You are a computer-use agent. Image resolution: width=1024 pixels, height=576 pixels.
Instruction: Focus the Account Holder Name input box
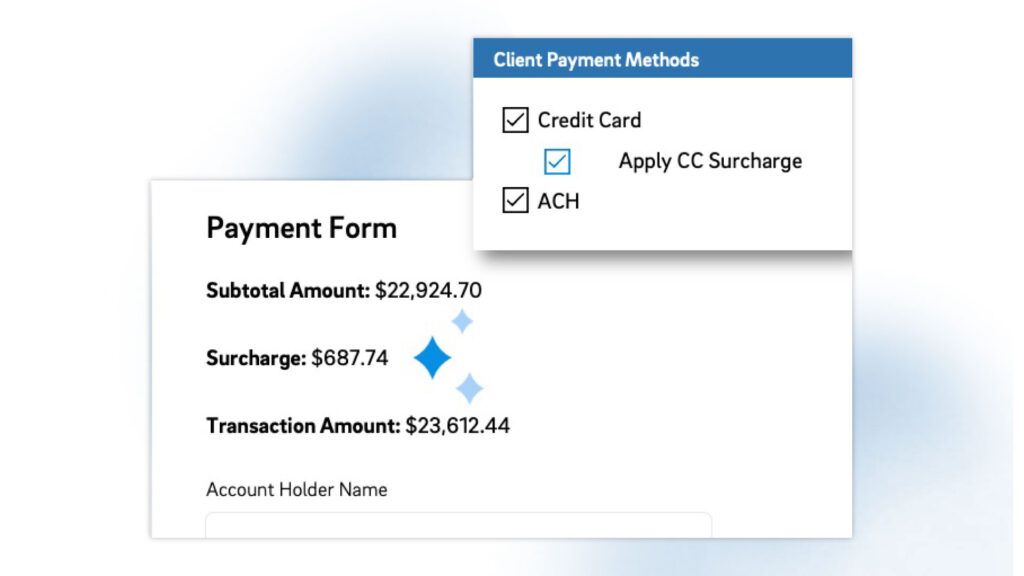point(458,525)
